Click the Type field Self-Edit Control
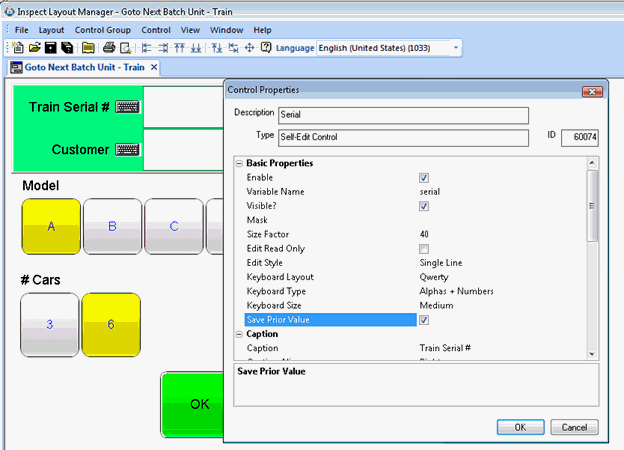 click(403, 138)
